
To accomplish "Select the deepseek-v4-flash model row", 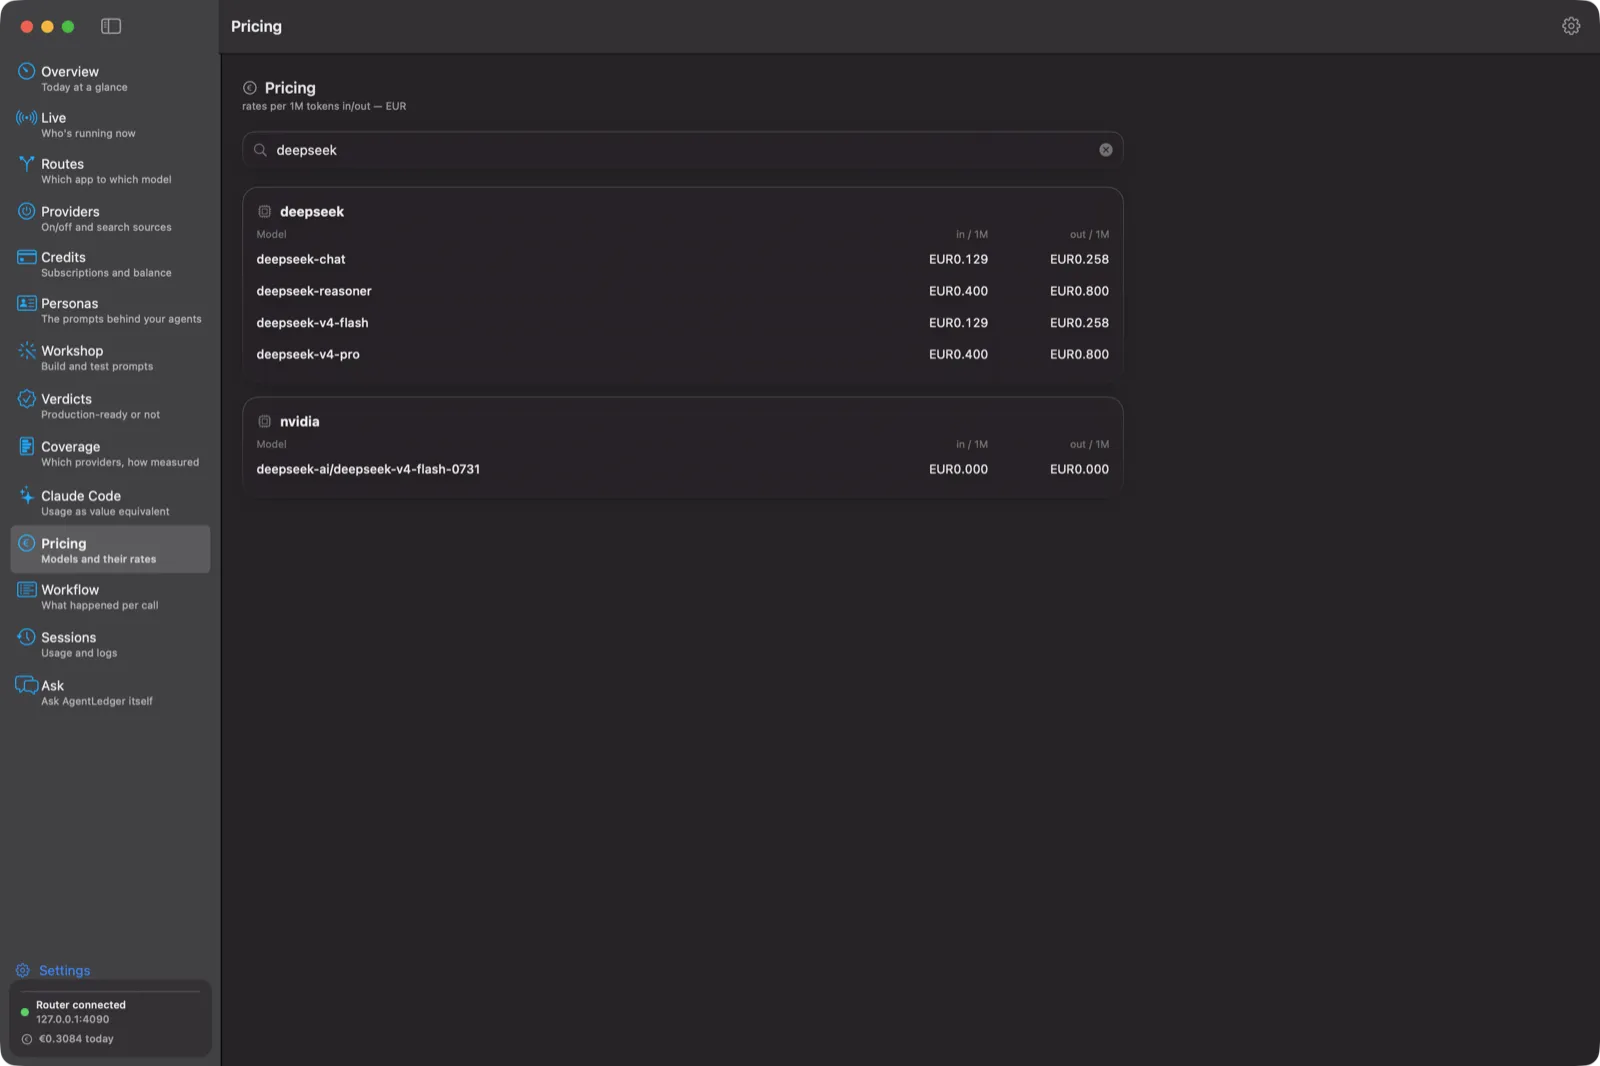I will pos(682,323).
